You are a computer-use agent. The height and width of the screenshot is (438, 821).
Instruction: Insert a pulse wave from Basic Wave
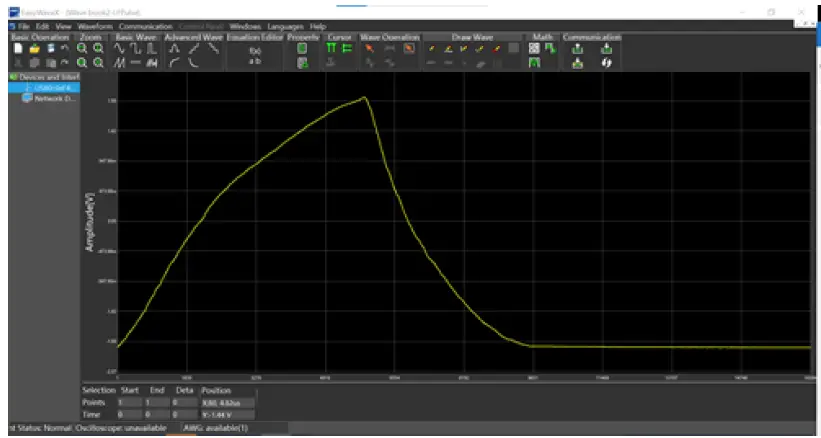tap(151, 49)
